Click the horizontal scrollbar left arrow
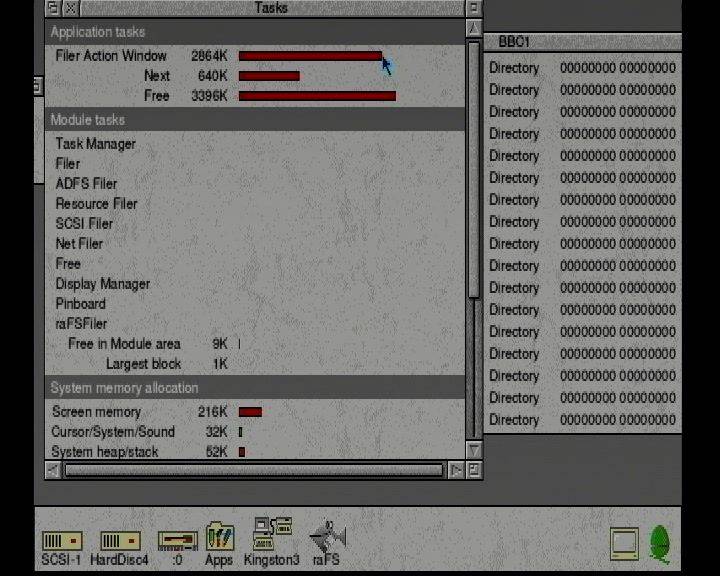Image resolution: width=720 pixels, height=576 pixels. 53,470
